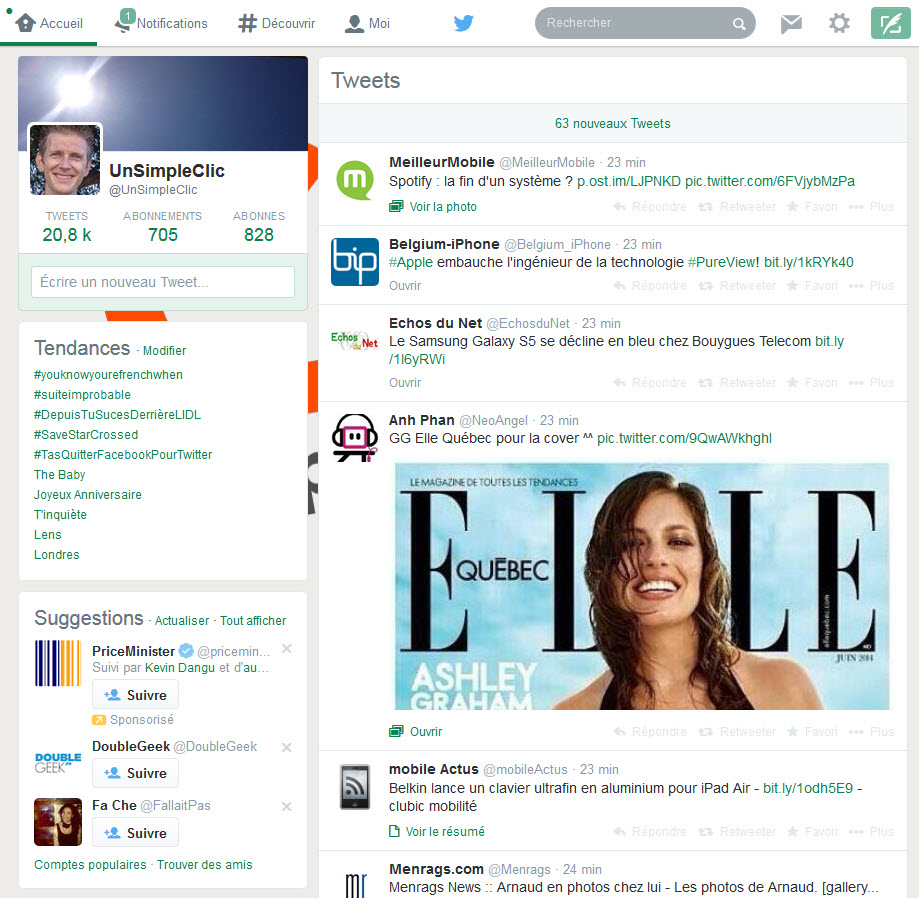The image size is (919, 898).
Task: Open 'Comptes populaires' link
Action: tap(90, 865)
